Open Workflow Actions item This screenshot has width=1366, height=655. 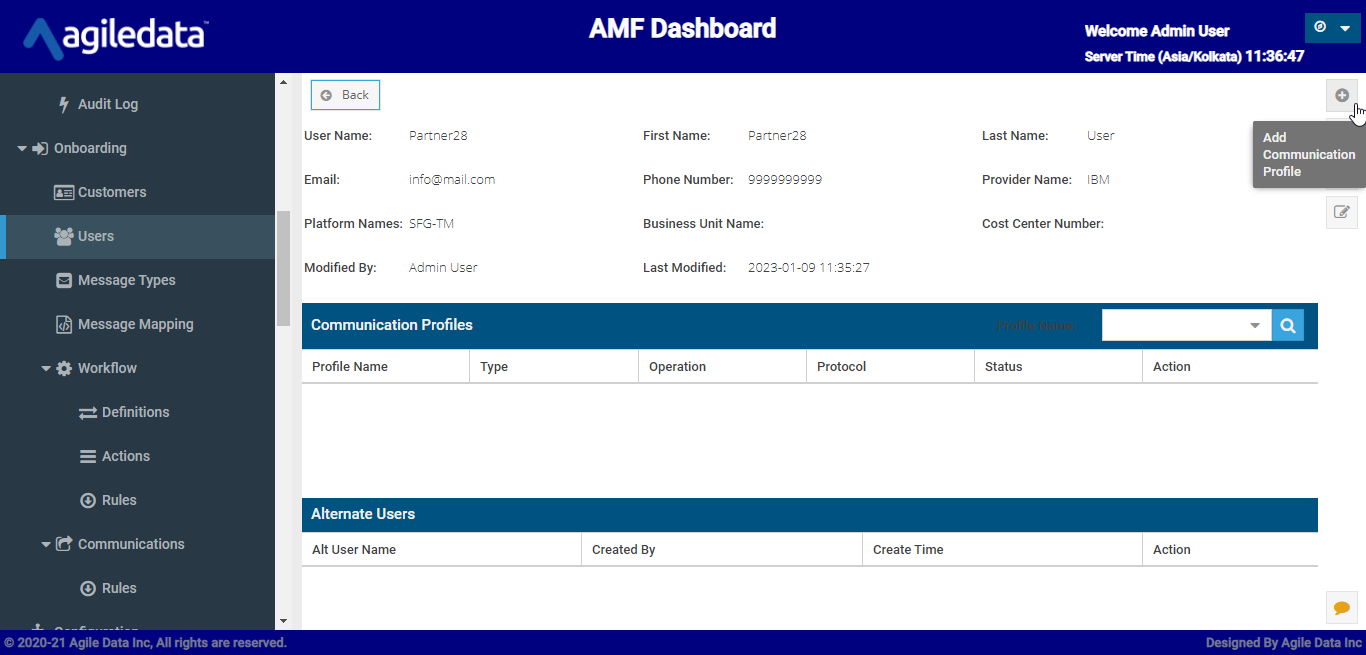point(125,456)
